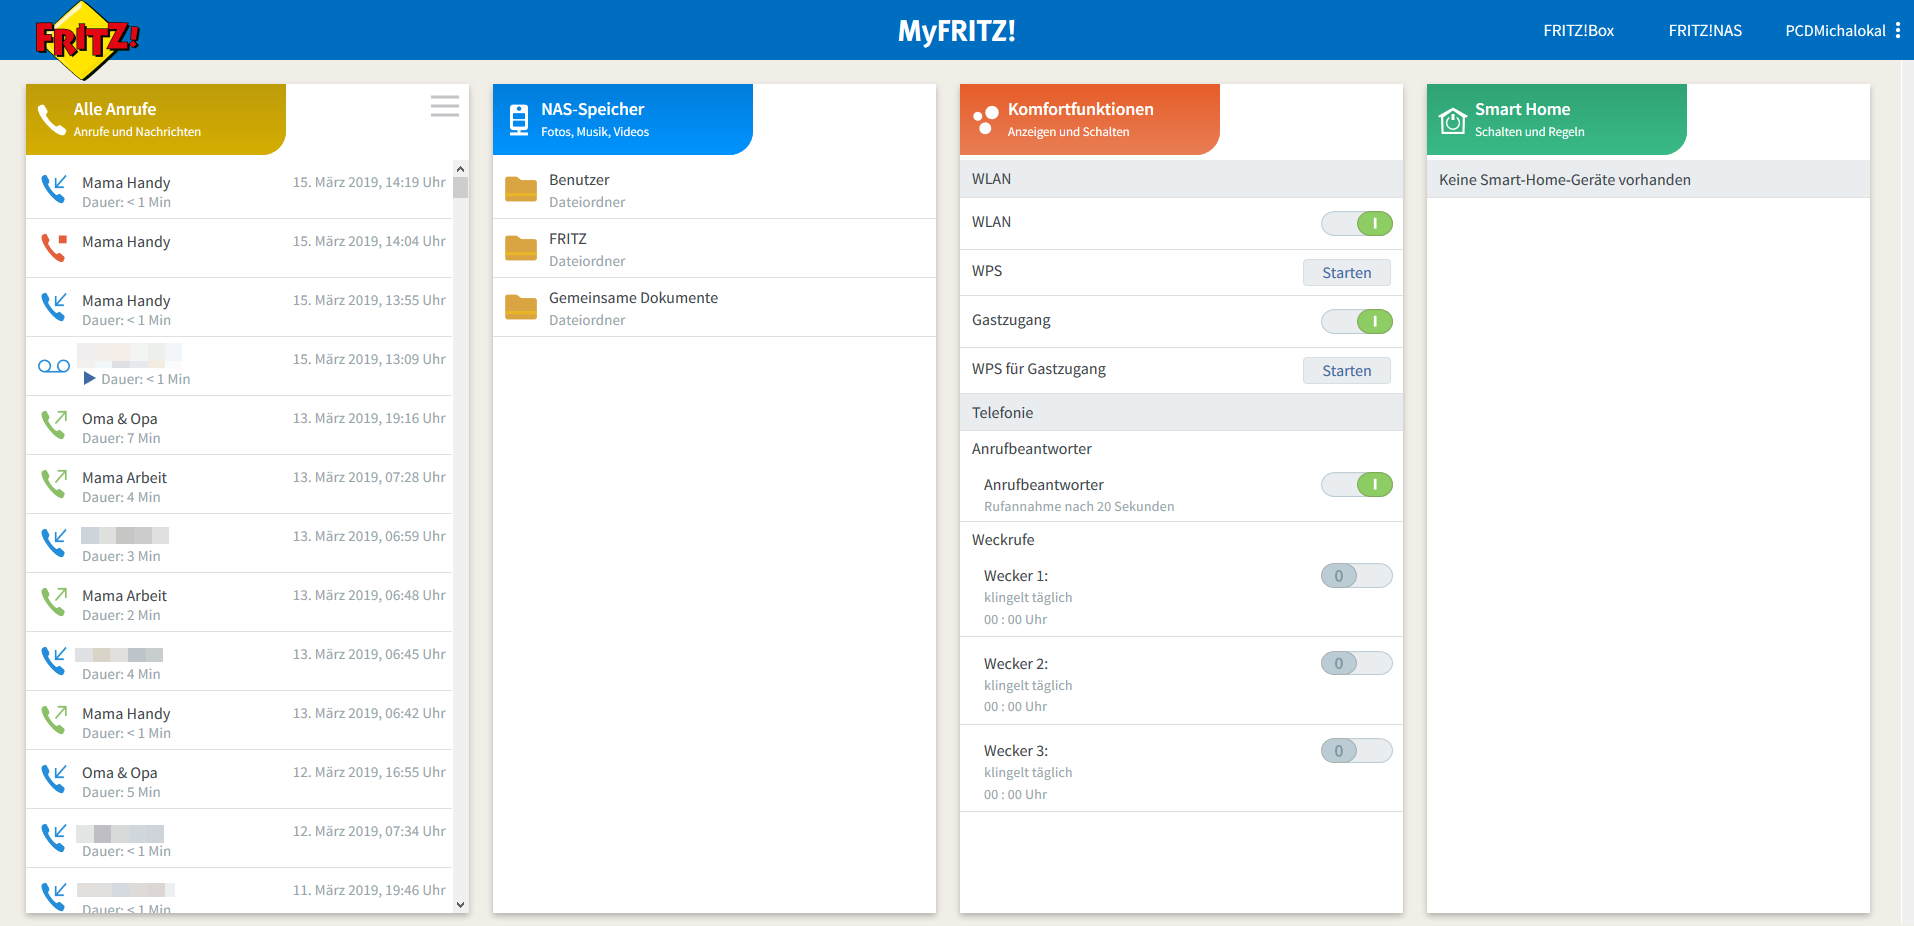Screen dimensions: 1914x926
Task: Open the hamburger menu in Alle Anrufe panel
Action: pos(445,106)
